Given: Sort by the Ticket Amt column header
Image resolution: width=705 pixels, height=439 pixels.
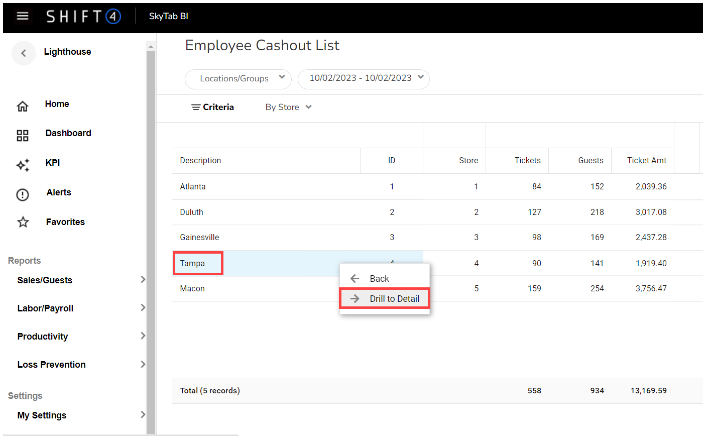Looking at the screenshot, I should pyautogui.click(x=646, y=160).
